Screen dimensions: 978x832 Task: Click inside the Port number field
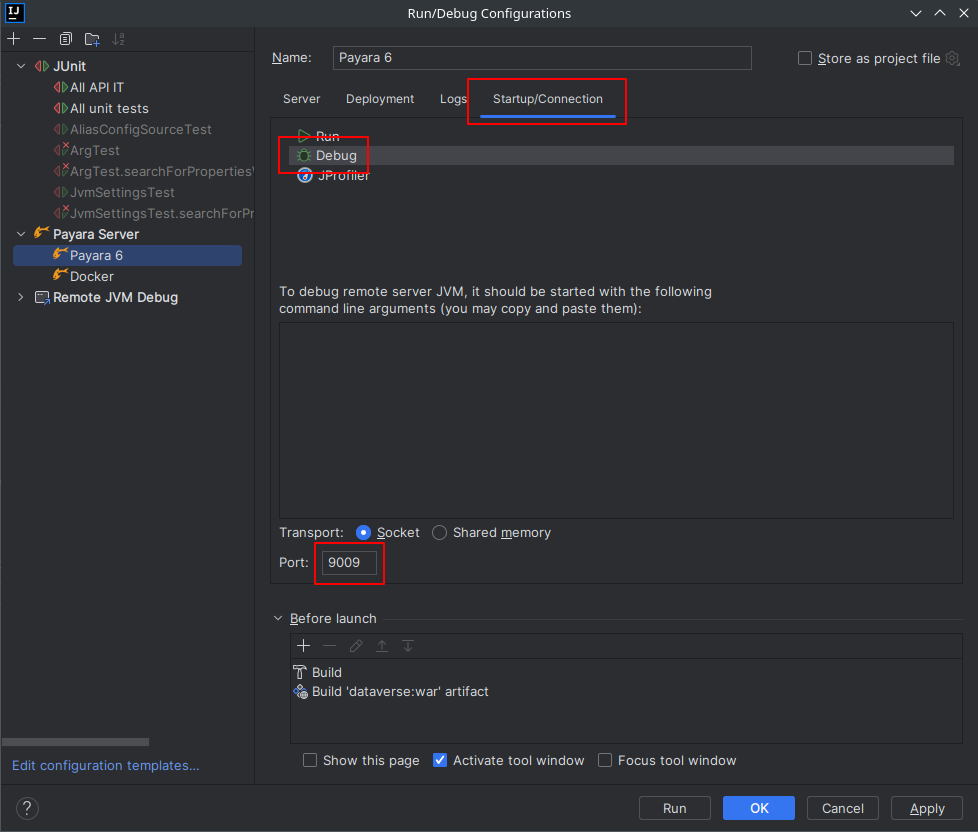click(348, 562)
